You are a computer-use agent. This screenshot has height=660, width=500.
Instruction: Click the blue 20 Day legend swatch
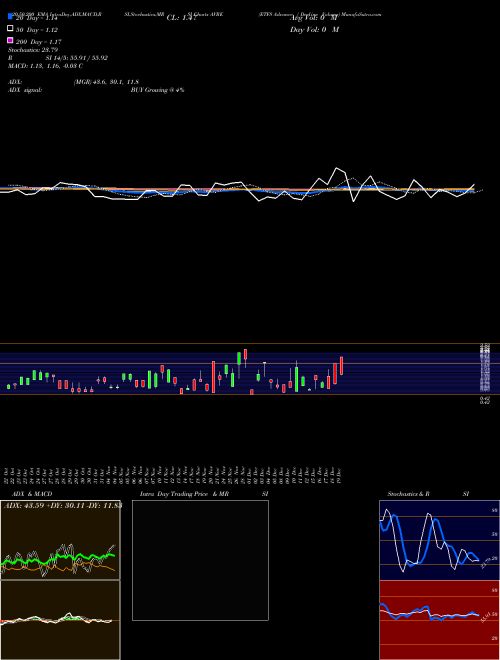(x=10, y=17)
